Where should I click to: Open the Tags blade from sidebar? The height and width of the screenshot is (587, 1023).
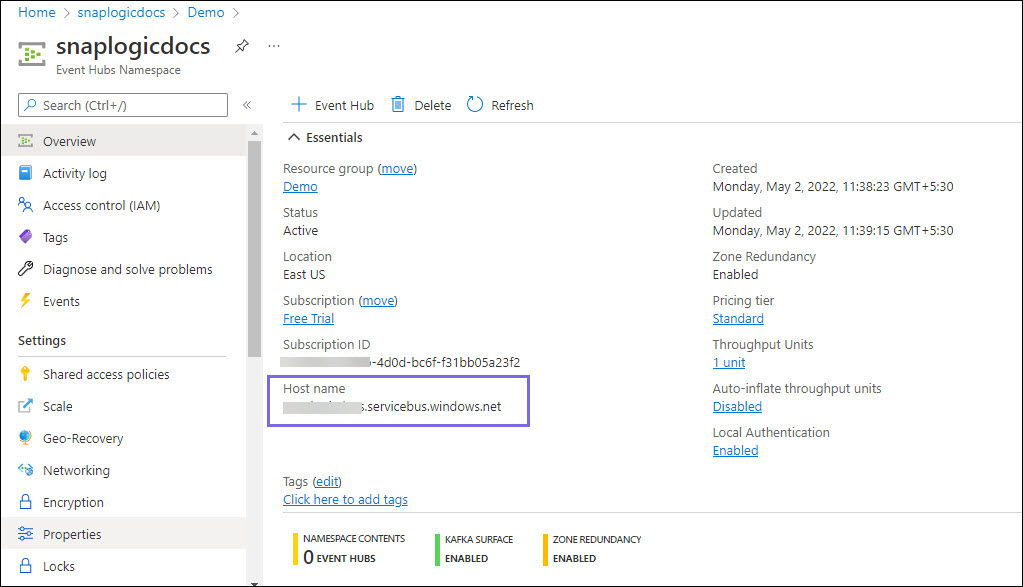coord(60,237)
